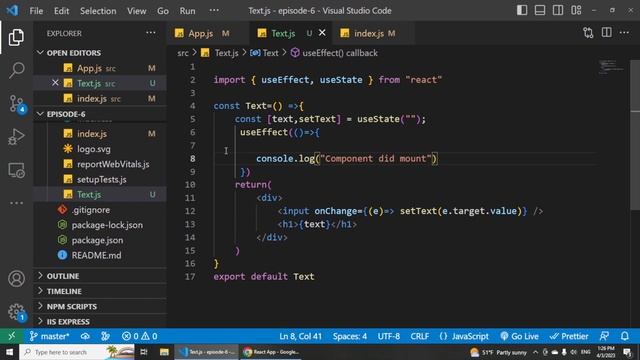
Task: Open the View menu
Action: (x=136, y=11)
